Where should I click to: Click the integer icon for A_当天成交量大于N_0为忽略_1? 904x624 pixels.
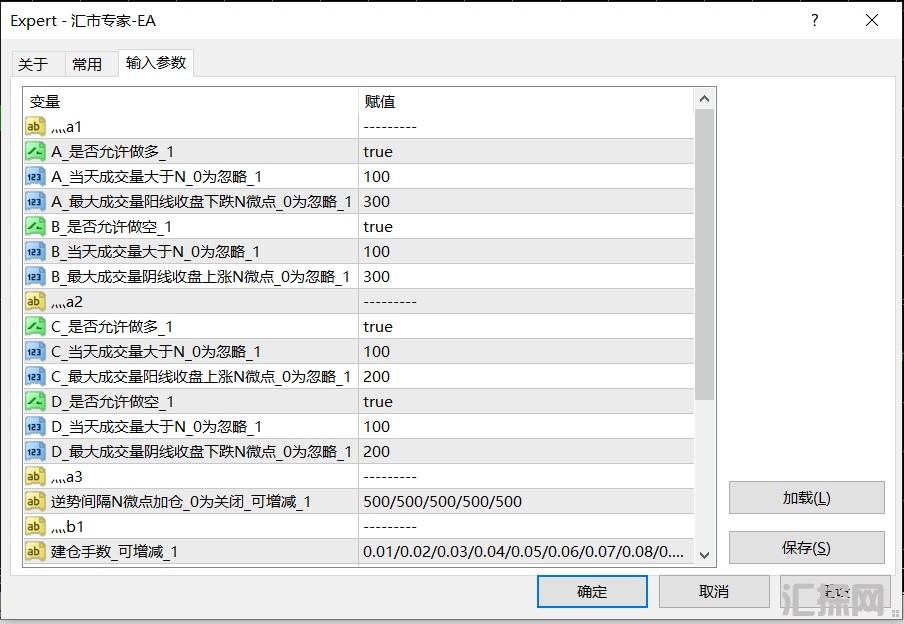point(35,177)
